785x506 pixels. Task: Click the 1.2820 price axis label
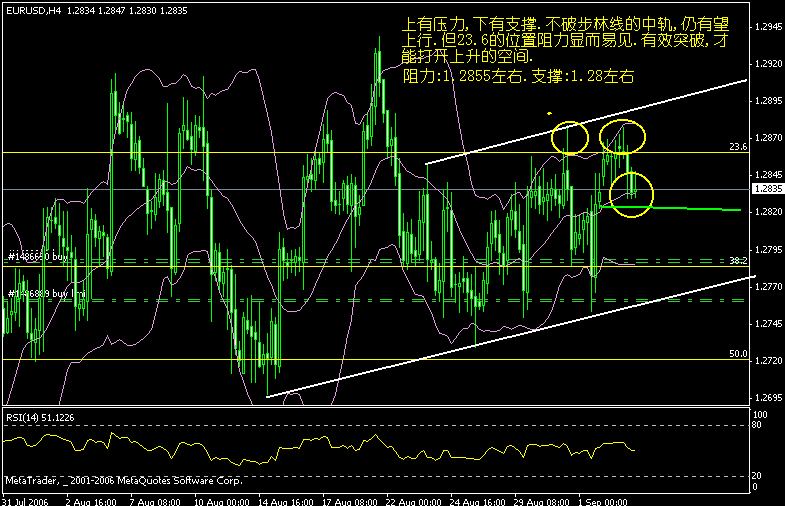(x=768, y=212)
